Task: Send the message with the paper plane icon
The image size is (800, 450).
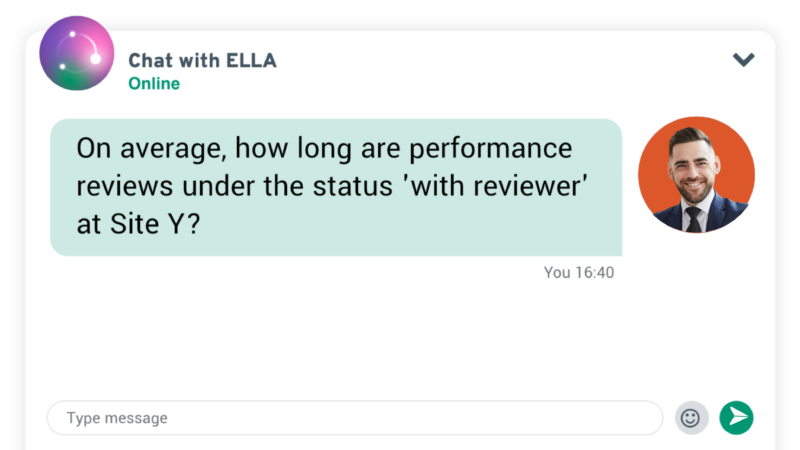Action: tap(736, 418)
